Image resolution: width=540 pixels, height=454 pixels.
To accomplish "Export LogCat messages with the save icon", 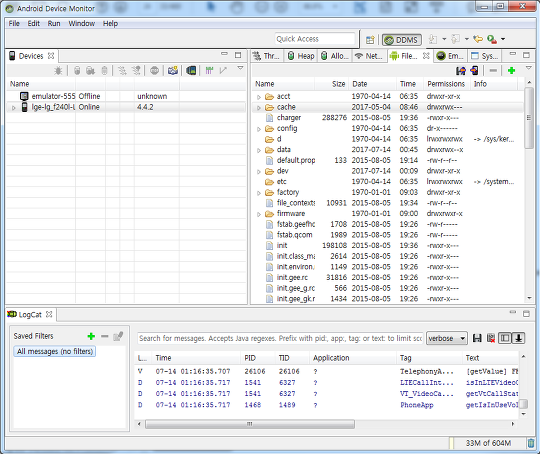I will 477,338.
